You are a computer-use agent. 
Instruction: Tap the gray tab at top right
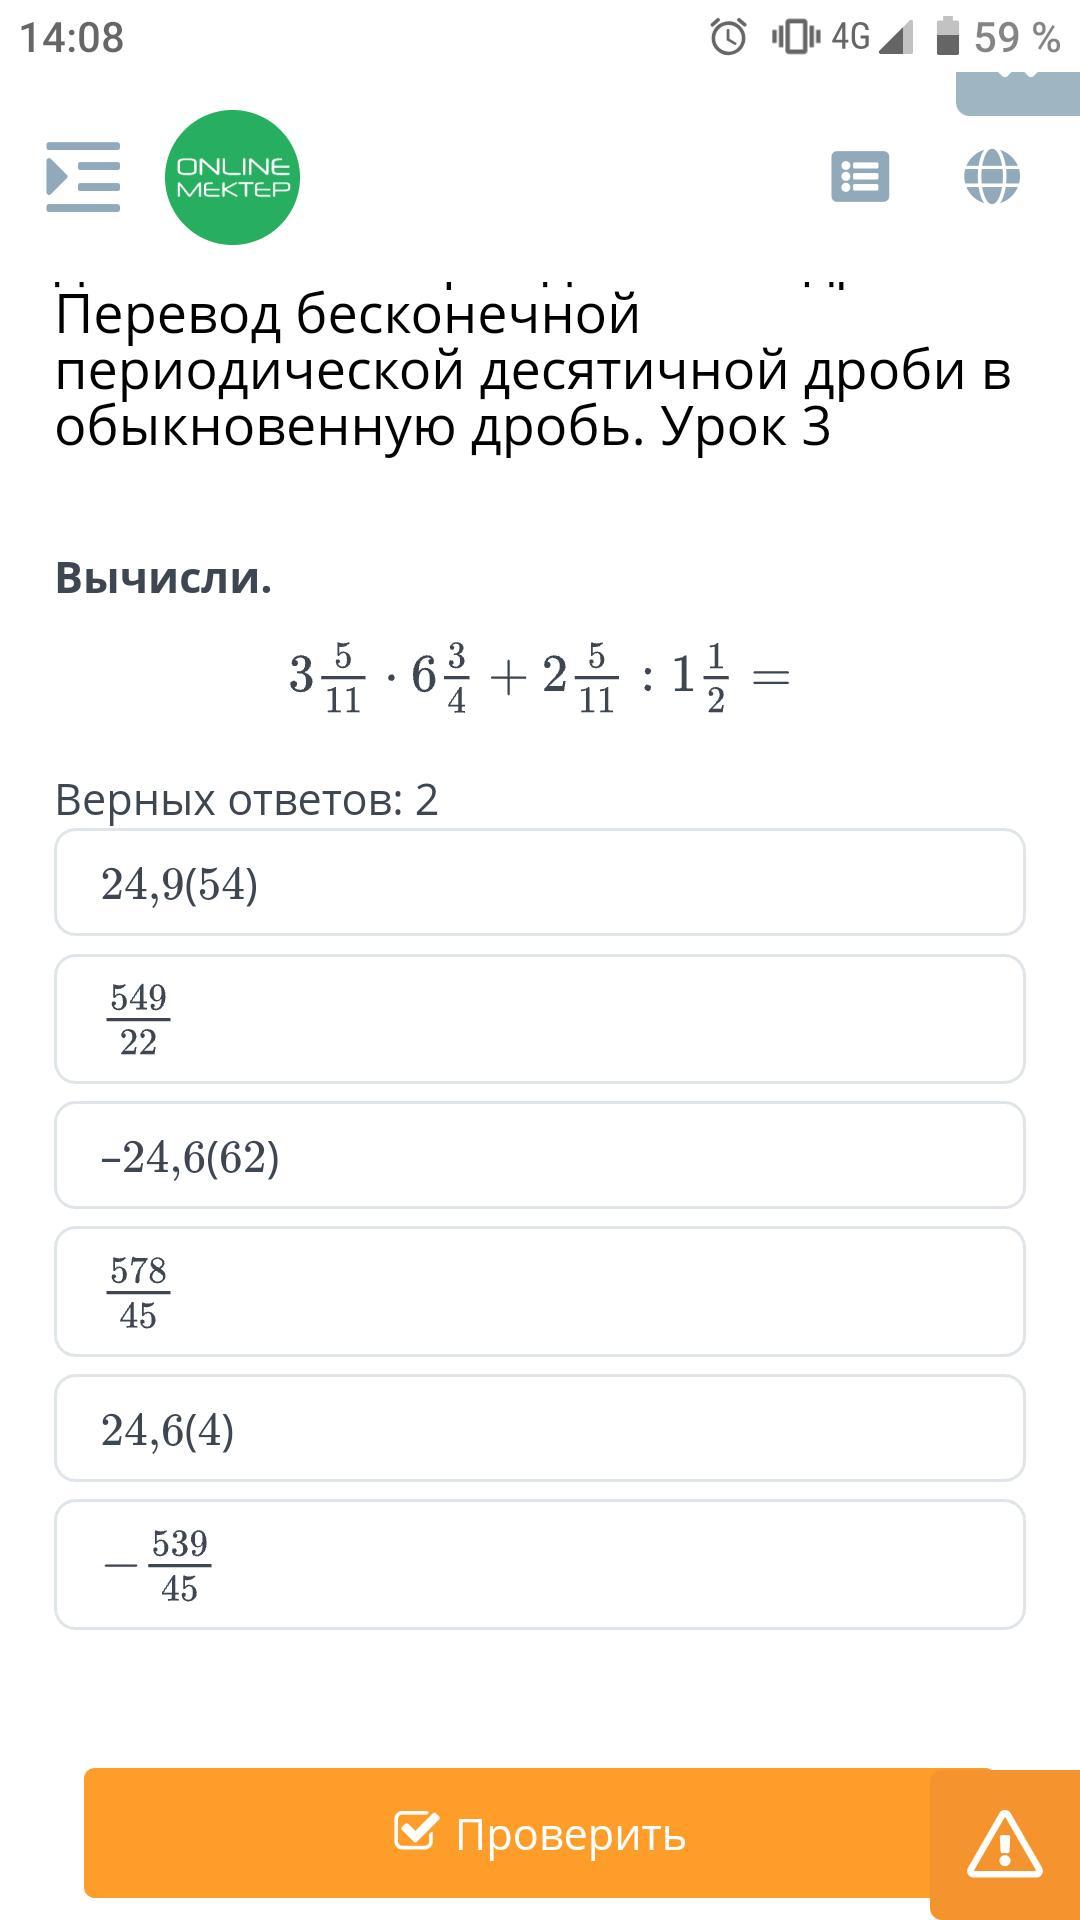pos(1017,92)
